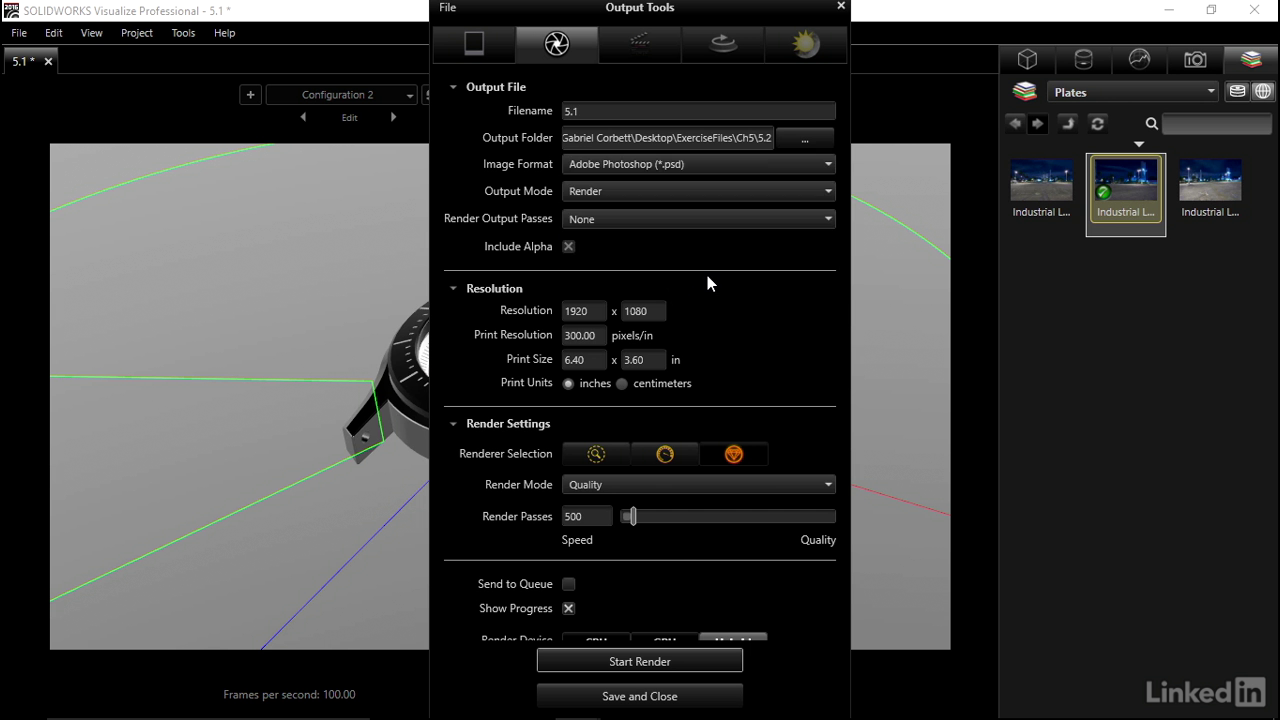The height and width of the screenshot is (720, 1280).
Task: Select the Fast renderer gauge icon
Action: tap(665, 454)
